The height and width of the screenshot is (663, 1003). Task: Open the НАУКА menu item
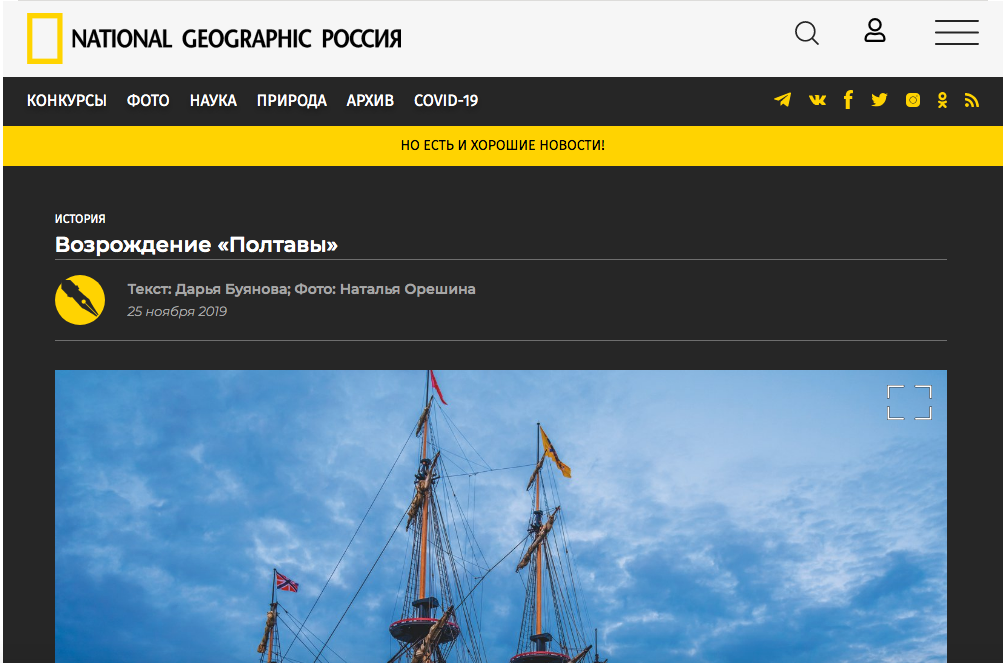(x=212, y=100)
